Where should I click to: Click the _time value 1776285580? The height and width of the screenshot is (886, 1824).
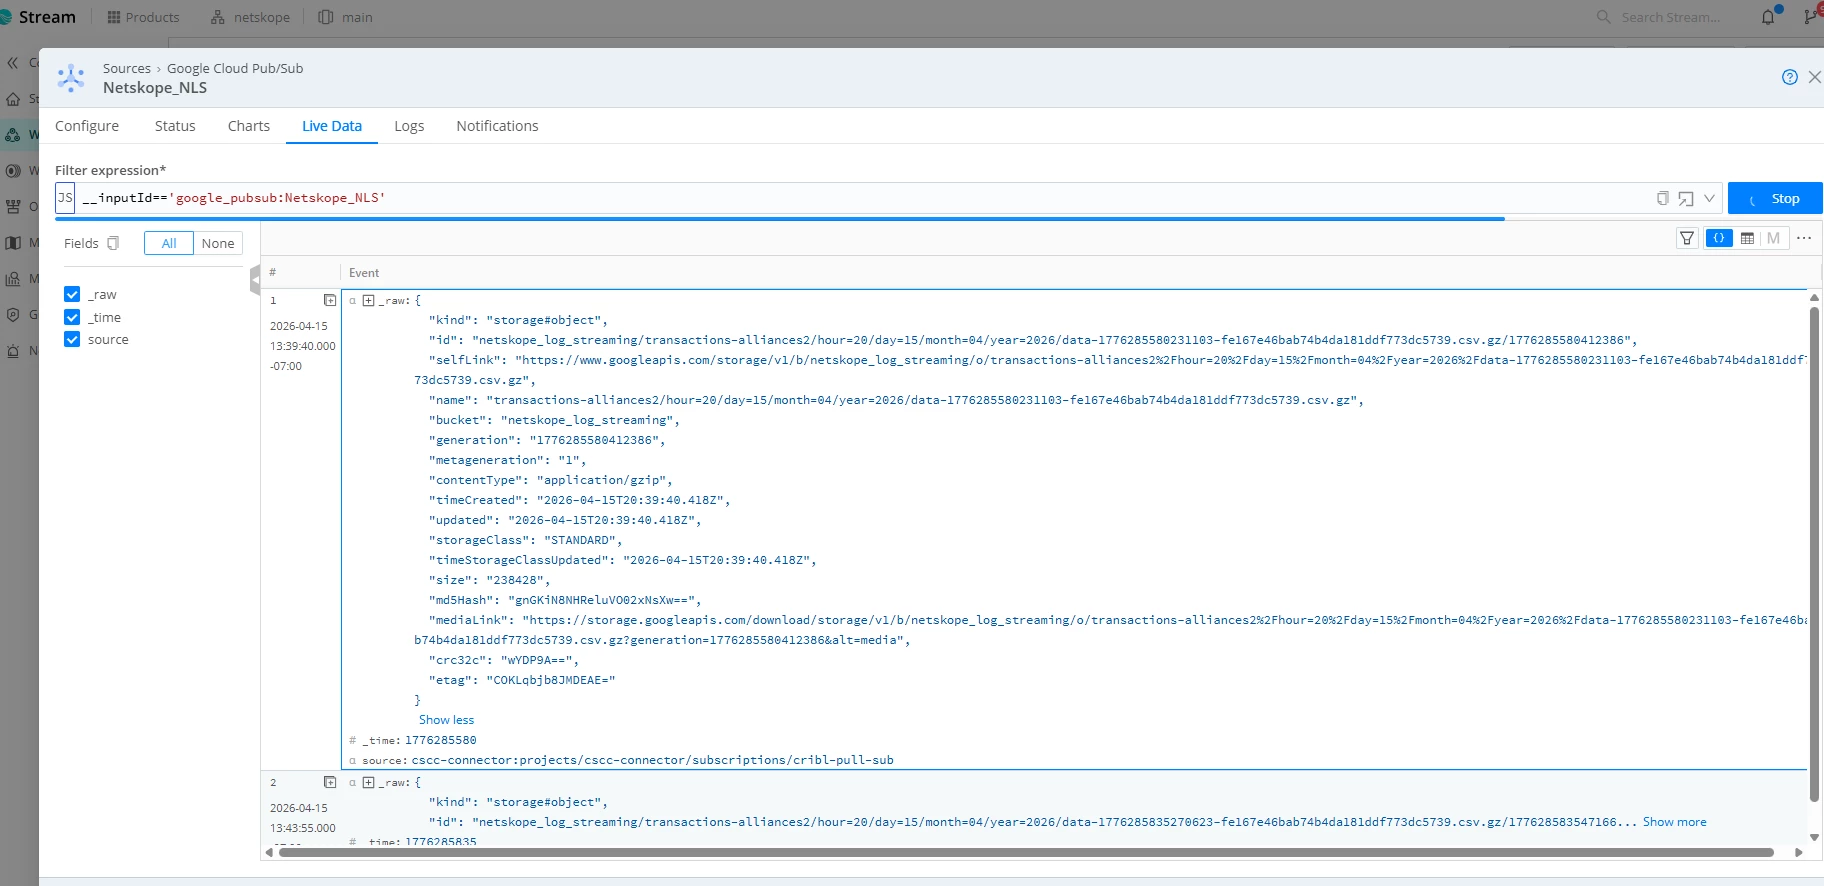click(440, 740)
